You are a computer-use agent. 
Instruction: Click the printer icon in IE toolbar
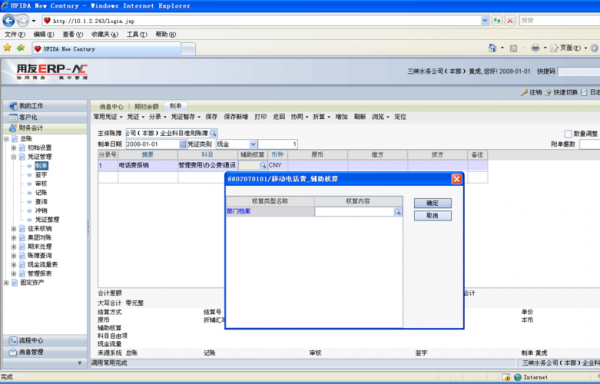[x=535, y=48]
